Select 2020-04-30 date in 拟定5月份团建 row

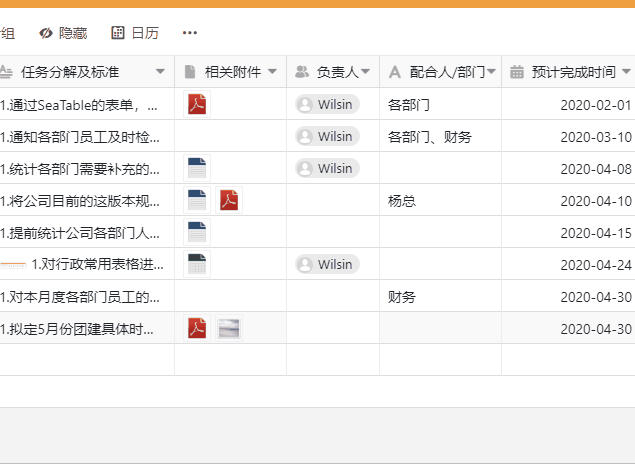tap(569, 328)
